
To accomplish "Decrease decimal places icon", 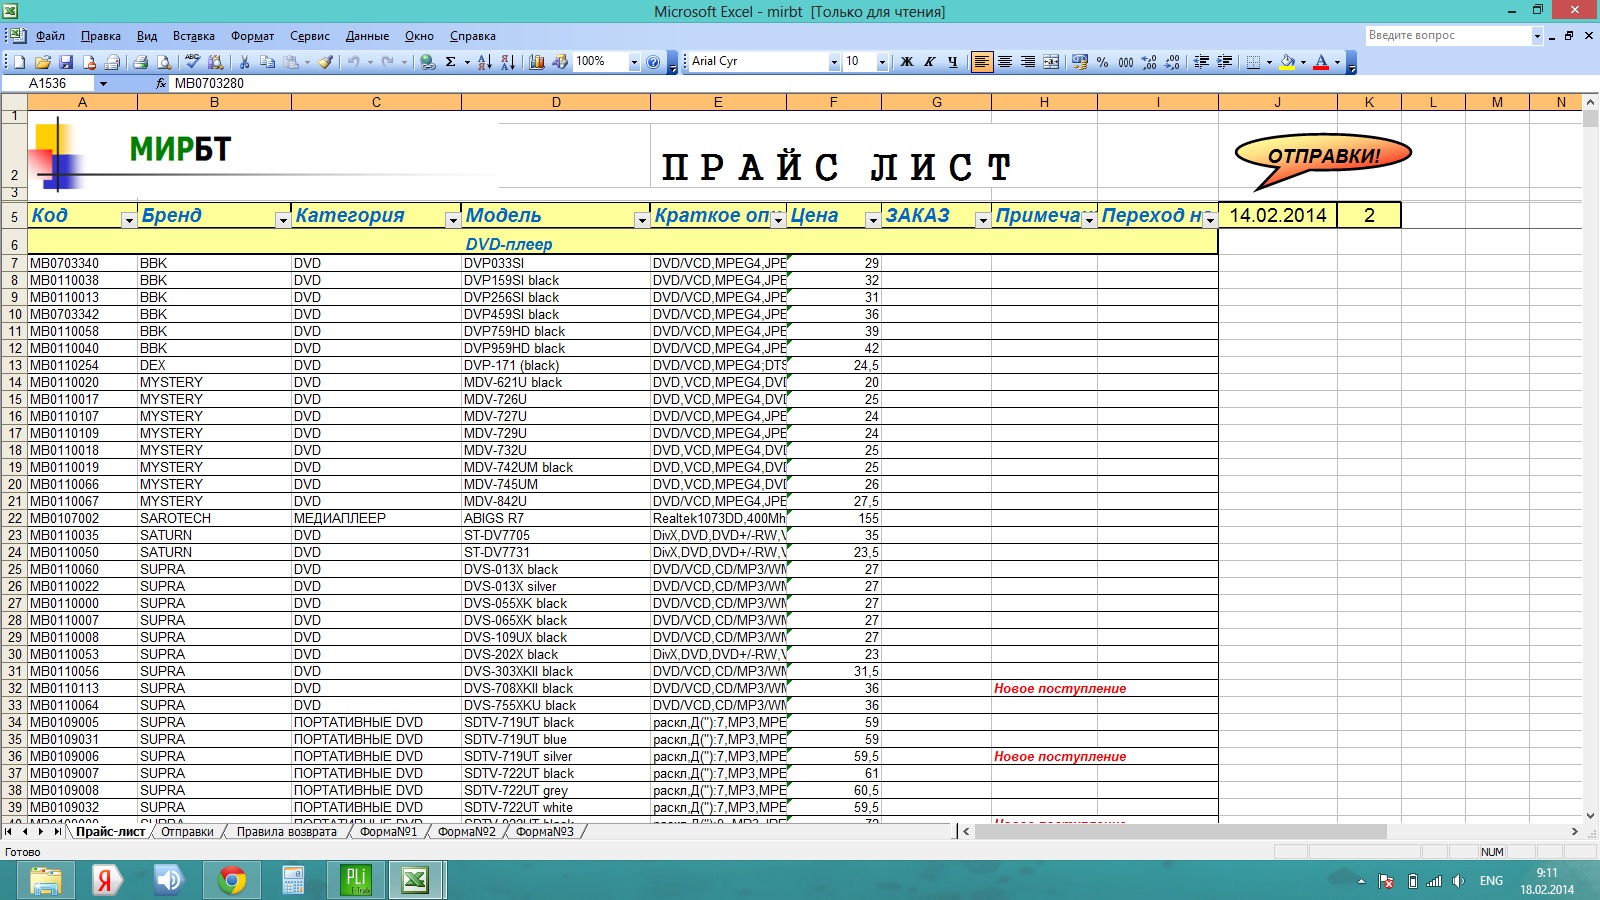I will point(1173,62).
